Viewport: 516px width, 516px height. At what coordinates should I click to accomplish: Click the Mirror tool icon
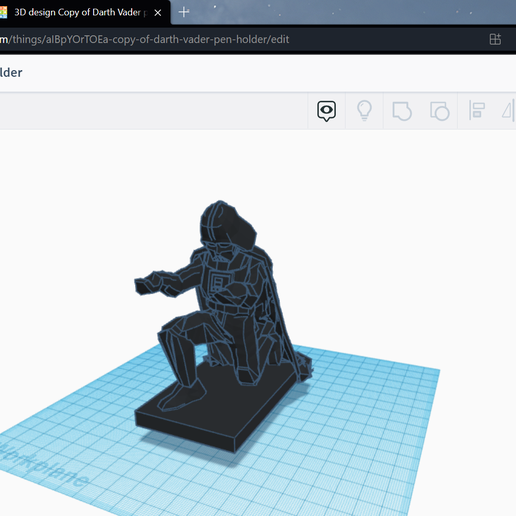509,110
